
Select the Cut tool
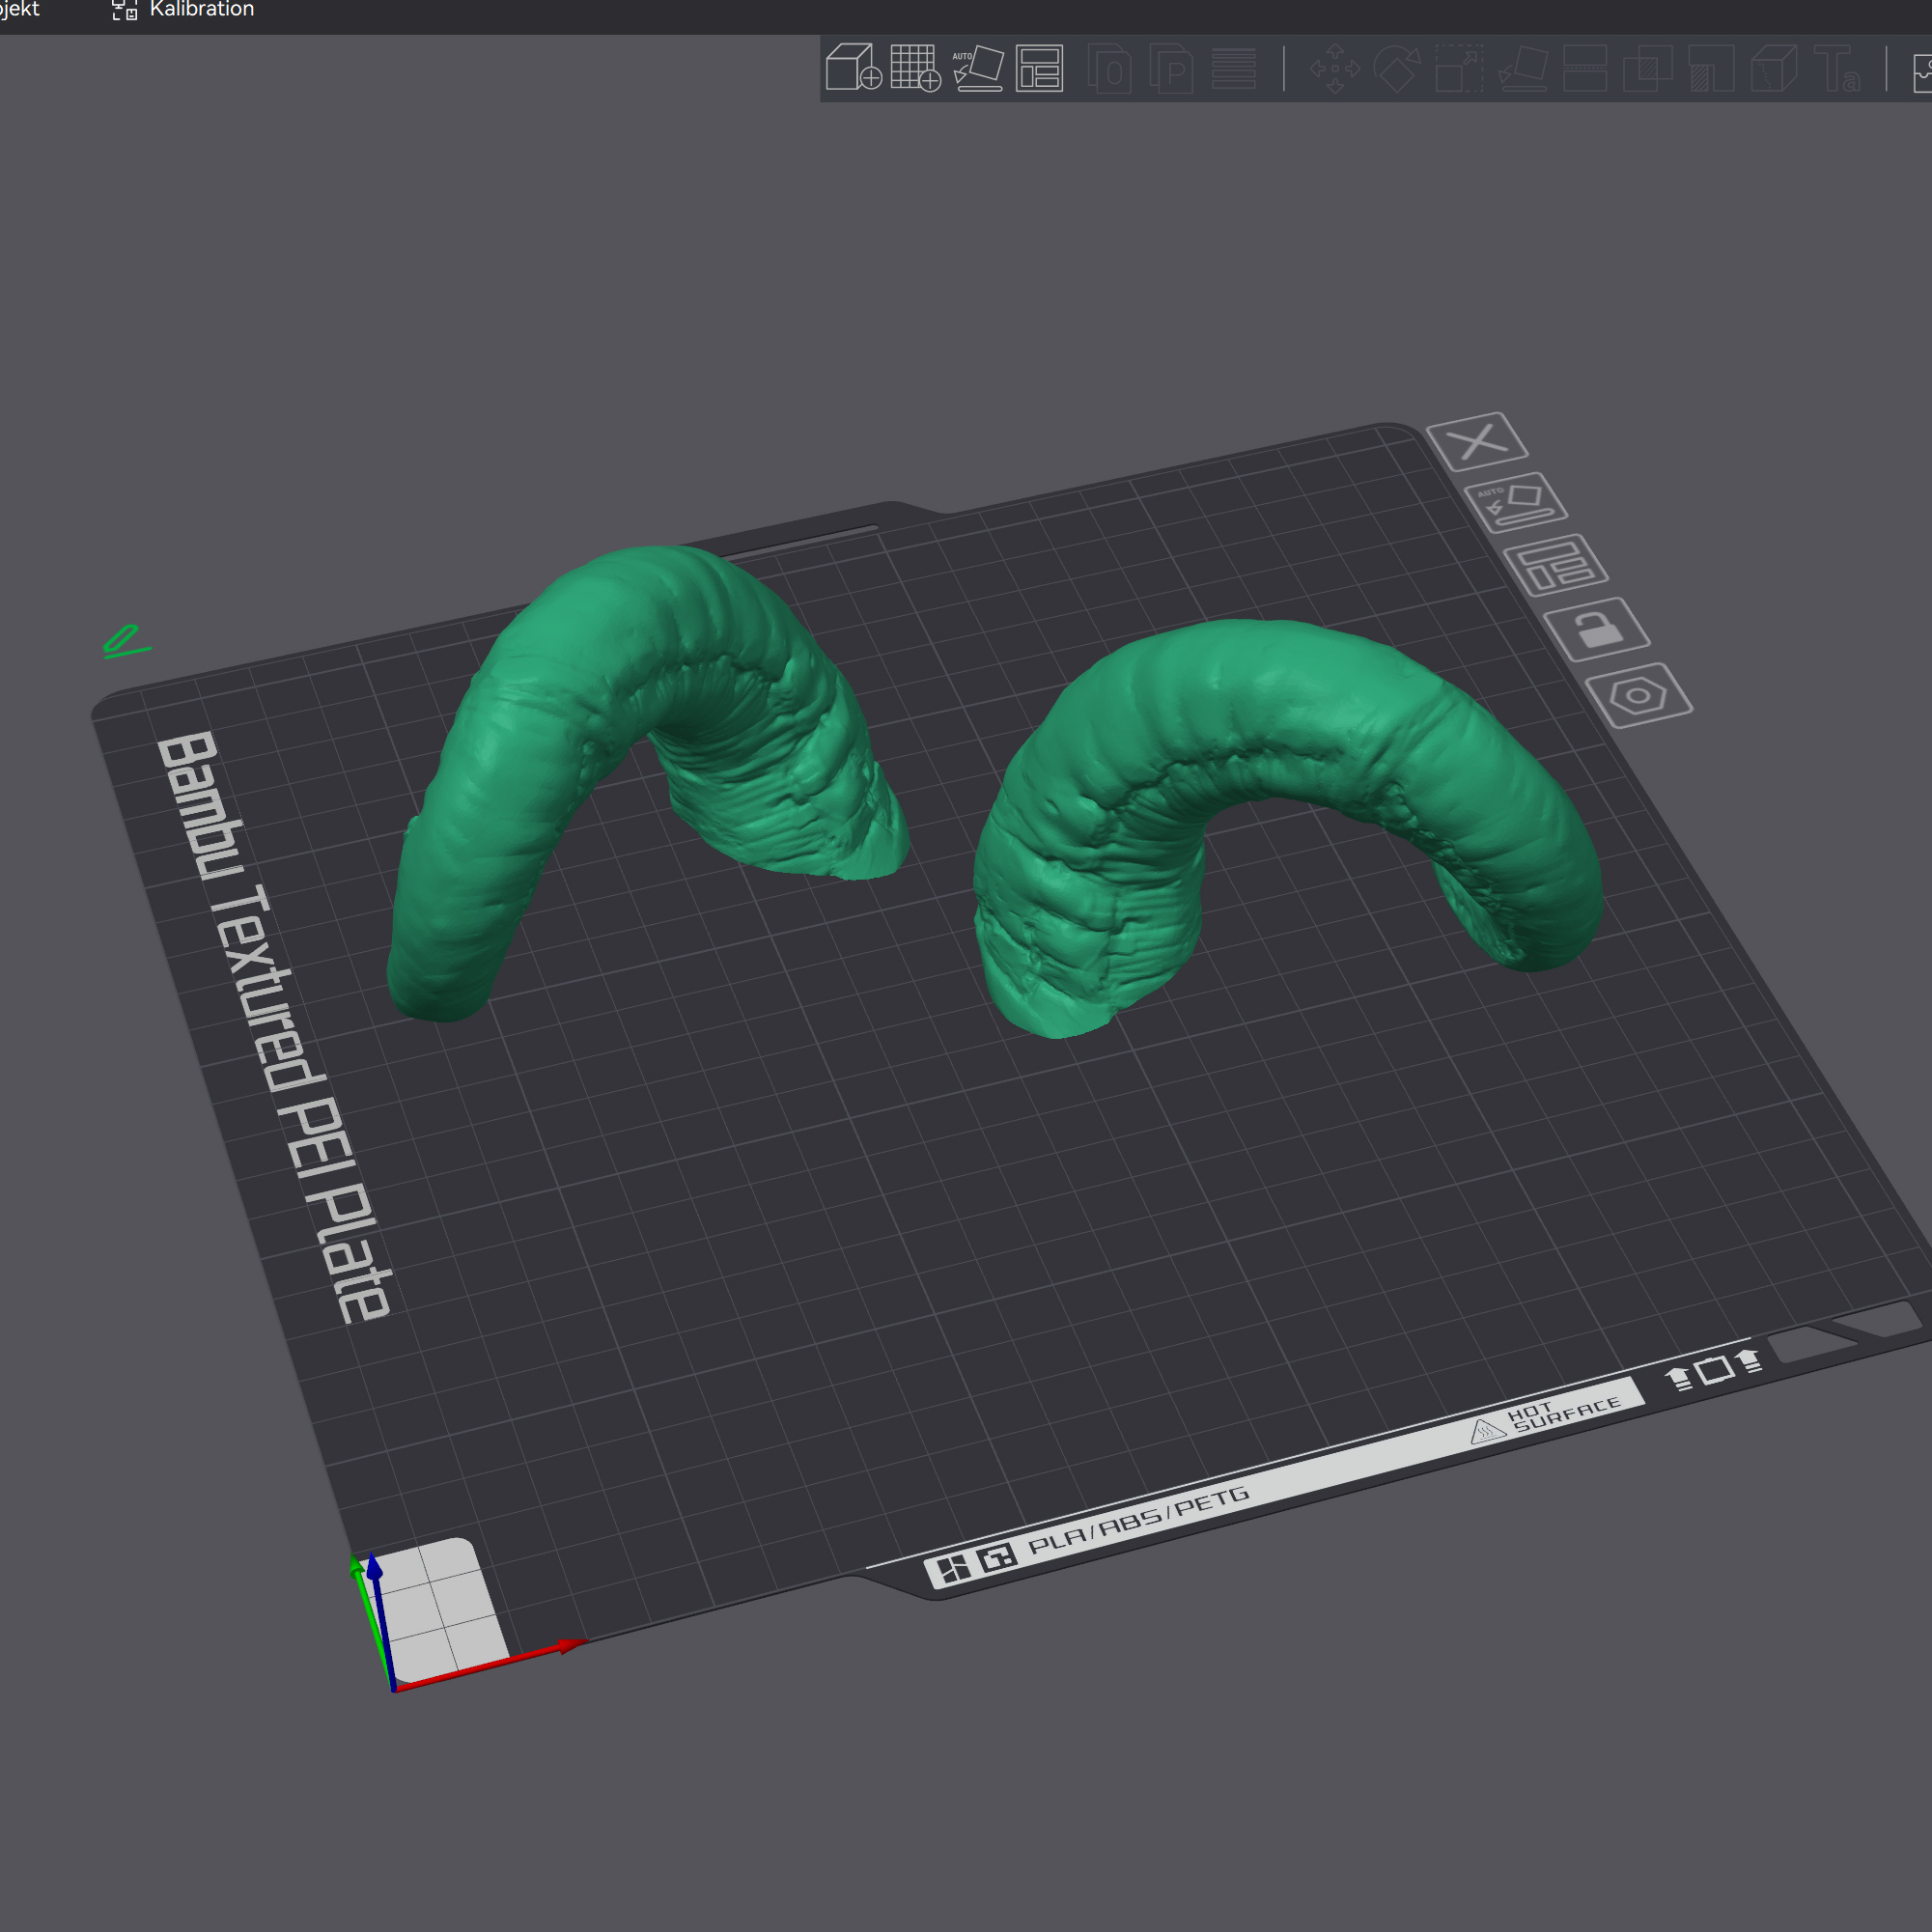(1585, 68)
